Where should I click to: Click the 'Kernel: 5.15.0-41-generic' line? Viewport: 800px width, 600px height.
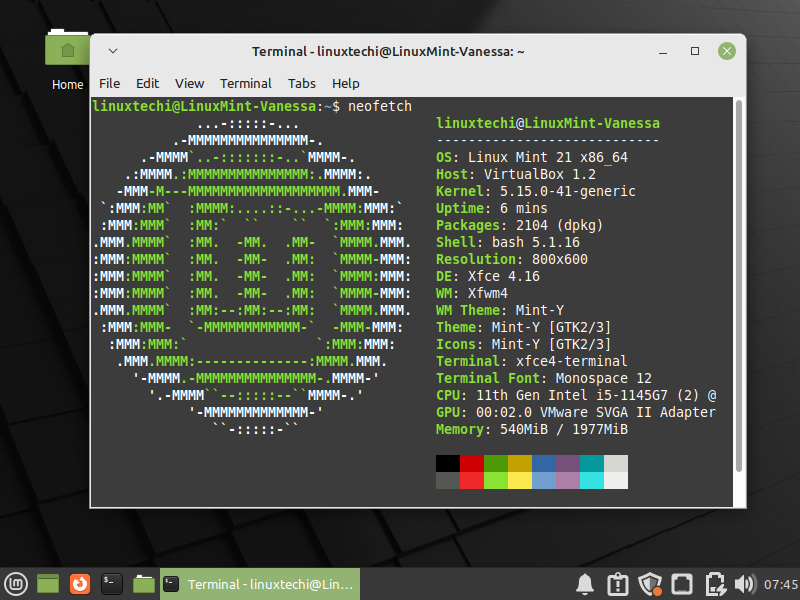tap(536, 191)
